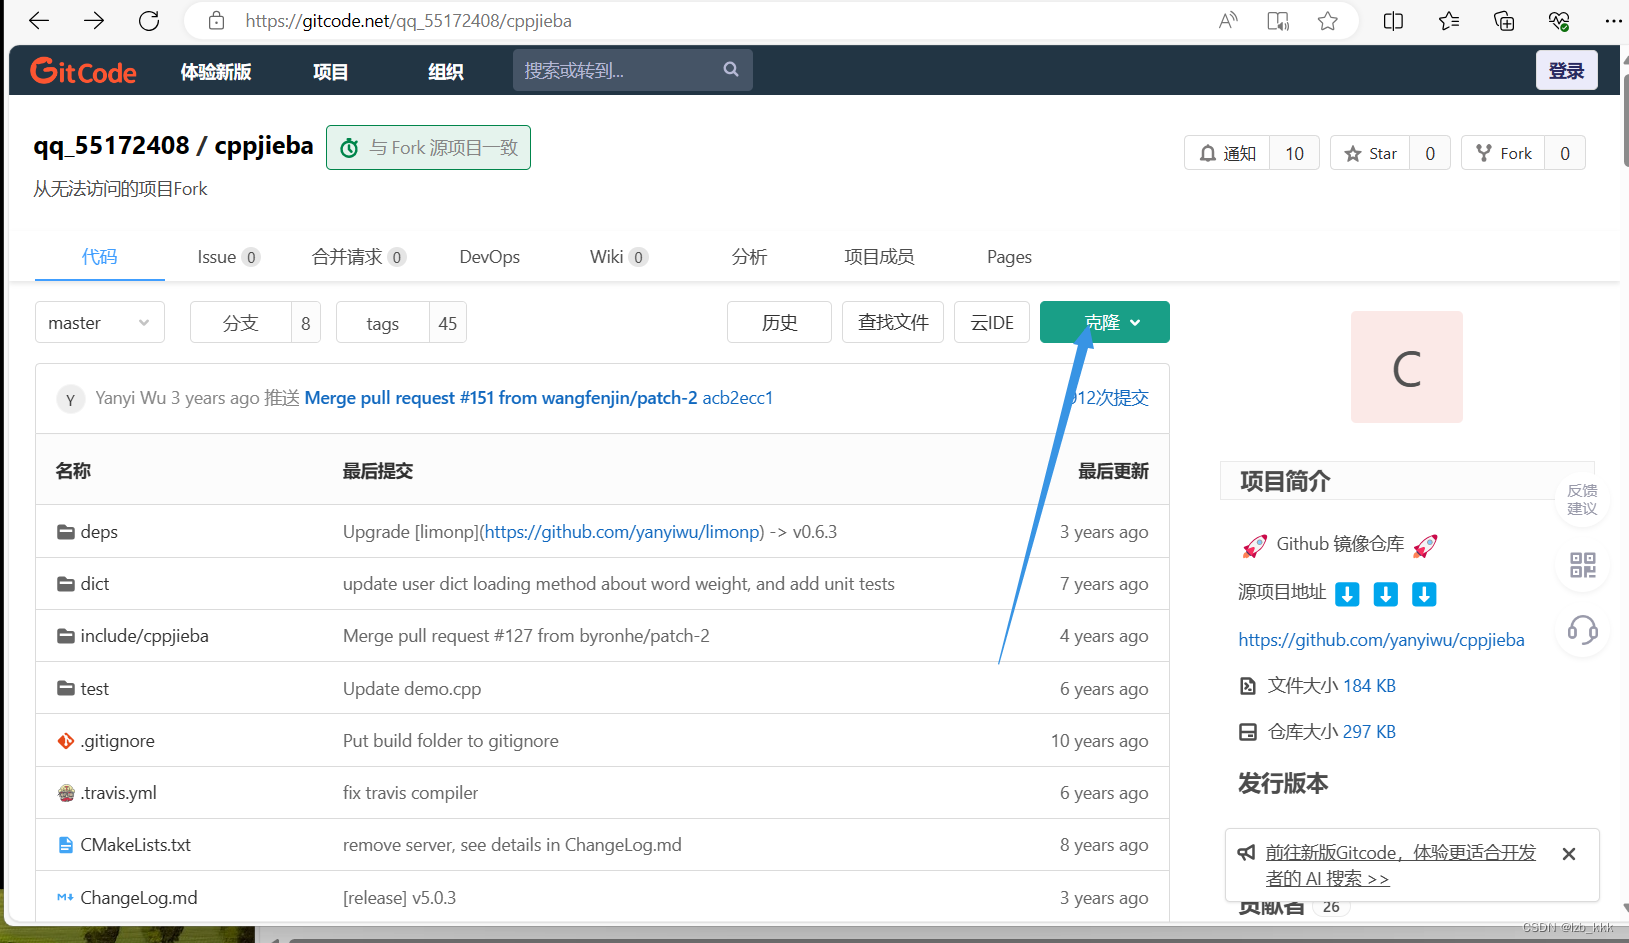Click the browser forward arrow
Image resolution: width=1629 pixels, height=943 pixels.
pyautogui.click(x=94, y=21)
